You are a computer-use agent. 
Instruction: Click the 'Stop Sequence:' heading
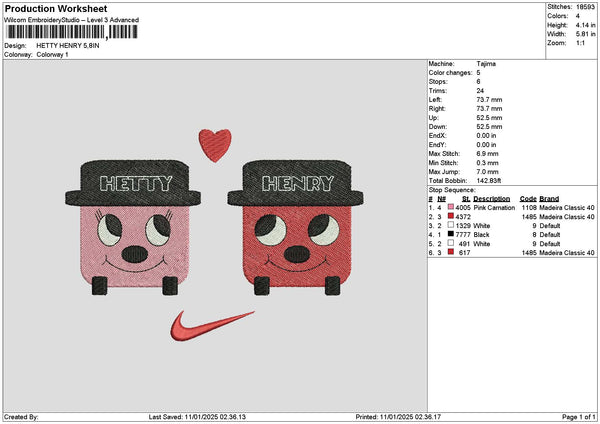point(452,190)
